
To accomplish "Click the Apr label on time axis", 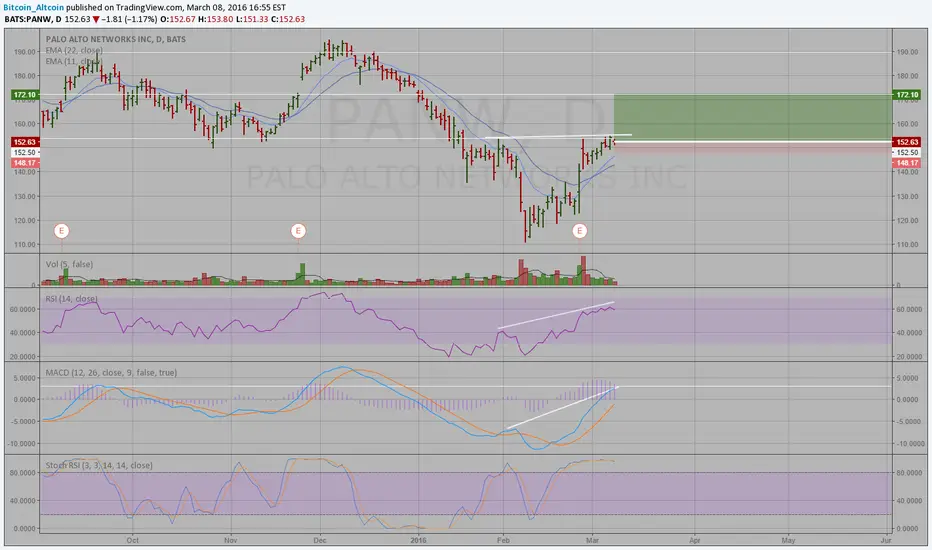I will 694,540.
